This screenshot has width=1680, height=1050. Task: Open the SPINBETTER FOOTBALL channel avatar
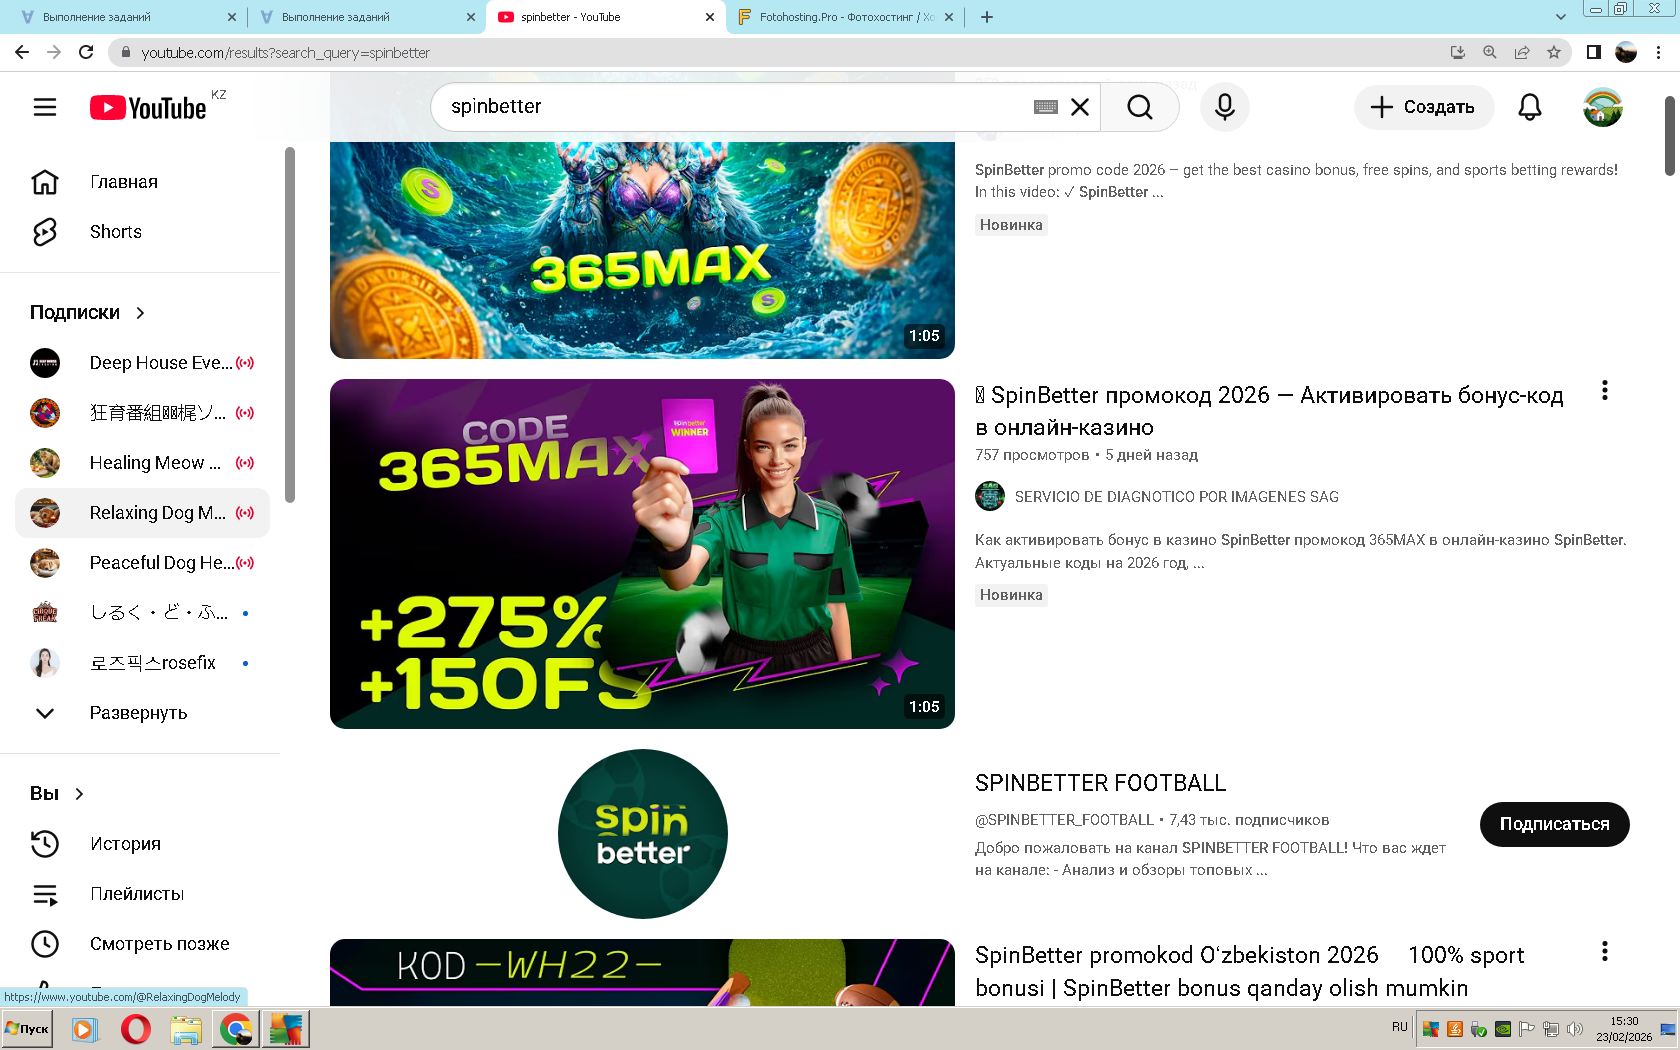(x=643, y=834)
